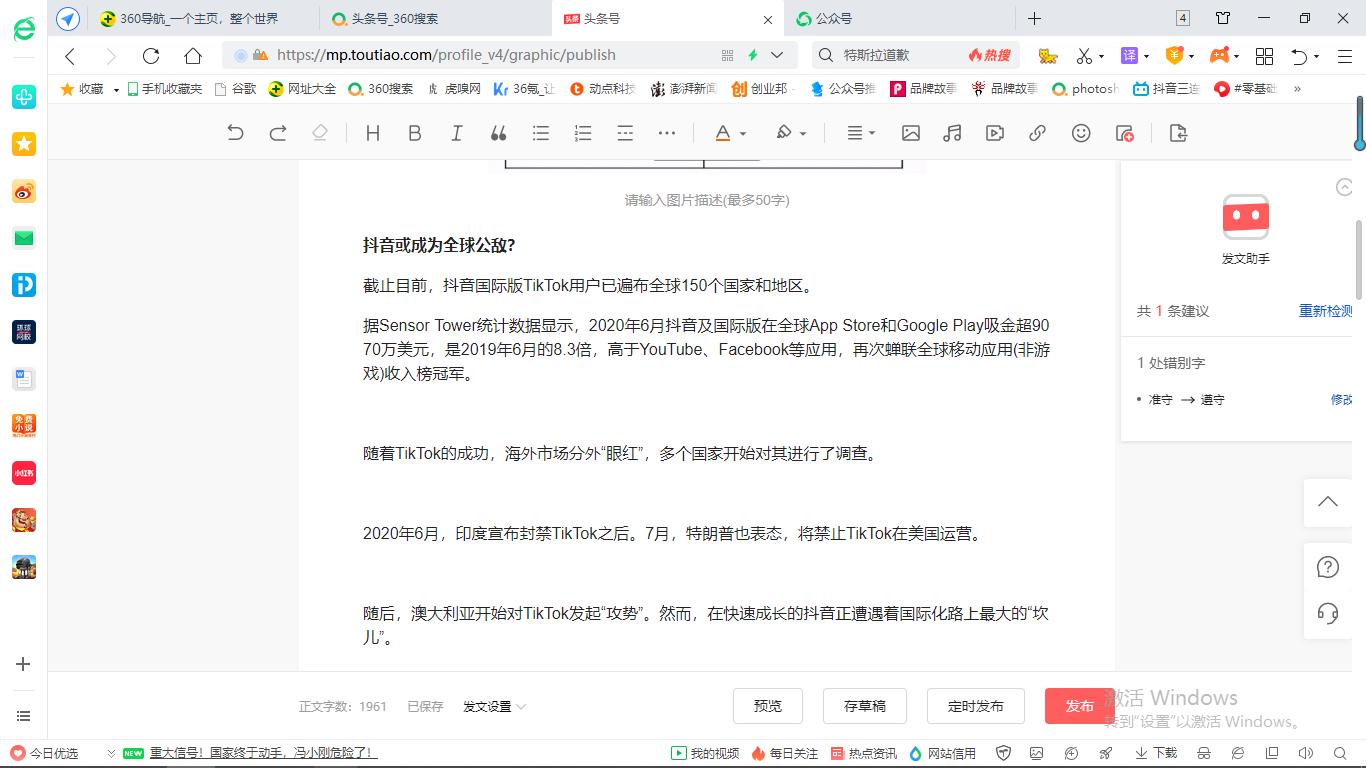Toggle bold formatting
Image resolution: width=1366 pixels, height=768 pixels.
414,132
